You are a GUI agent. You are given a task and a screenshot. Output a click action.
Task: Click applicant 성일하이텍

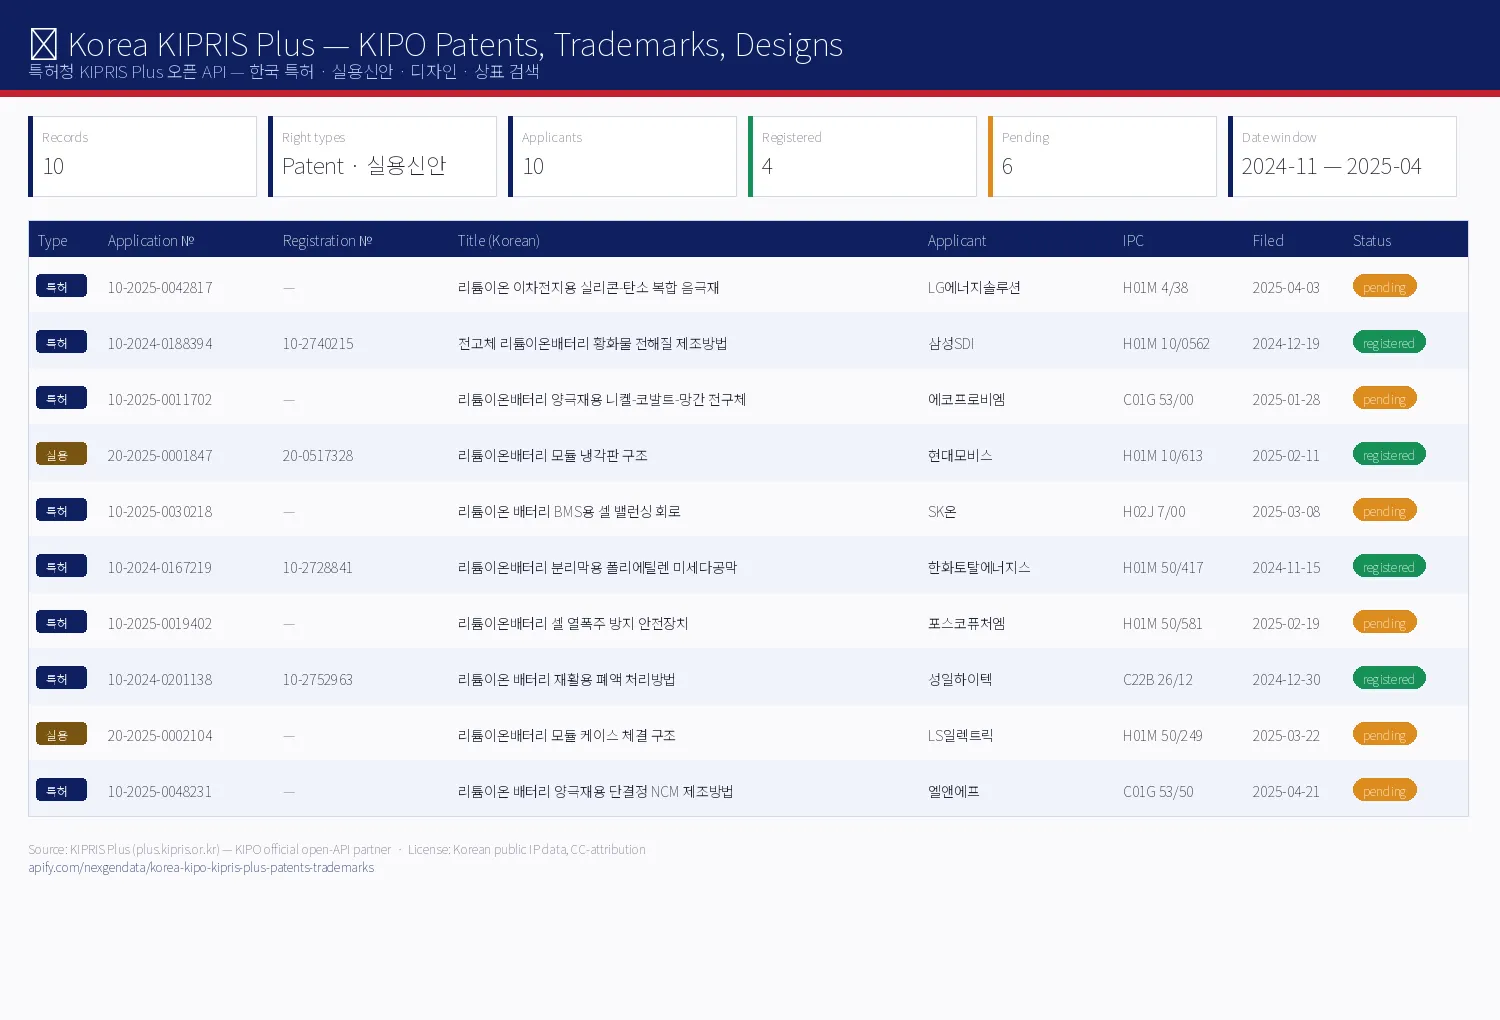point(960,680)
